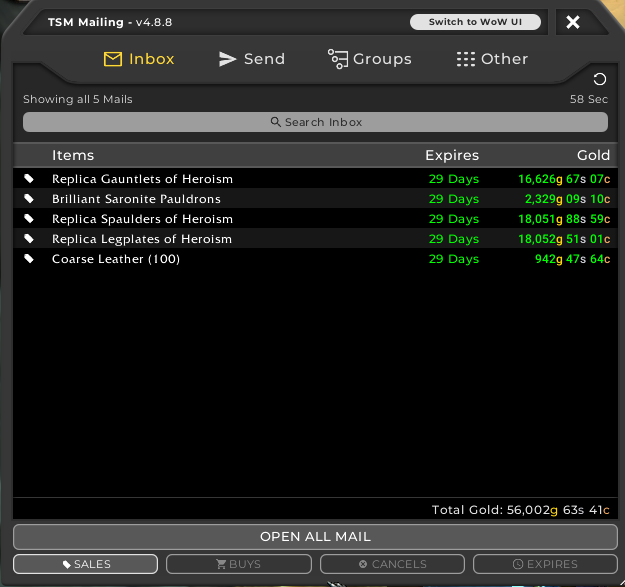Click Switch to WoW UI button
The height and width of the screenshot is (587, 625).
[475, 22]
